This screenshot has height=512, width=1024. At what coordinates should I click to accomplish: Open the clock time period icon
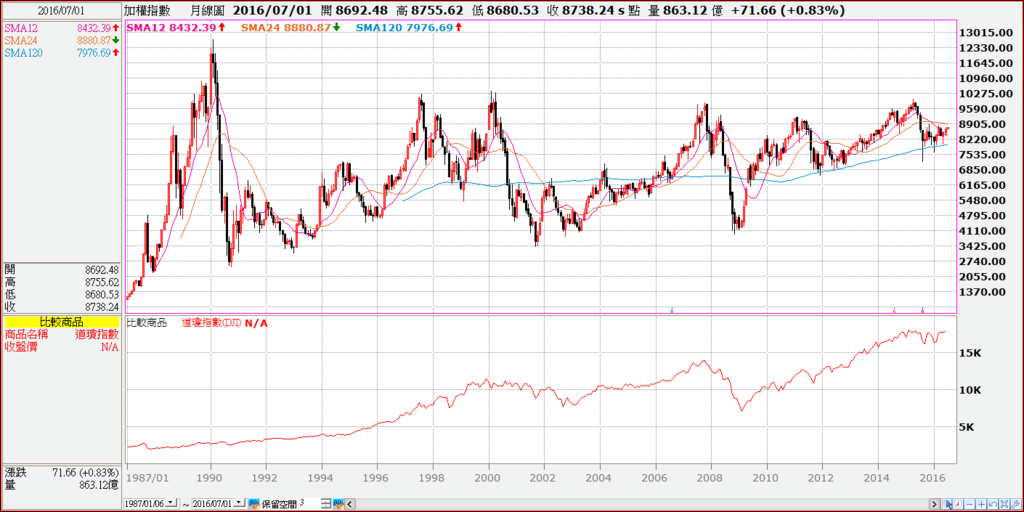pyautogui.click(x=957, y=504)
